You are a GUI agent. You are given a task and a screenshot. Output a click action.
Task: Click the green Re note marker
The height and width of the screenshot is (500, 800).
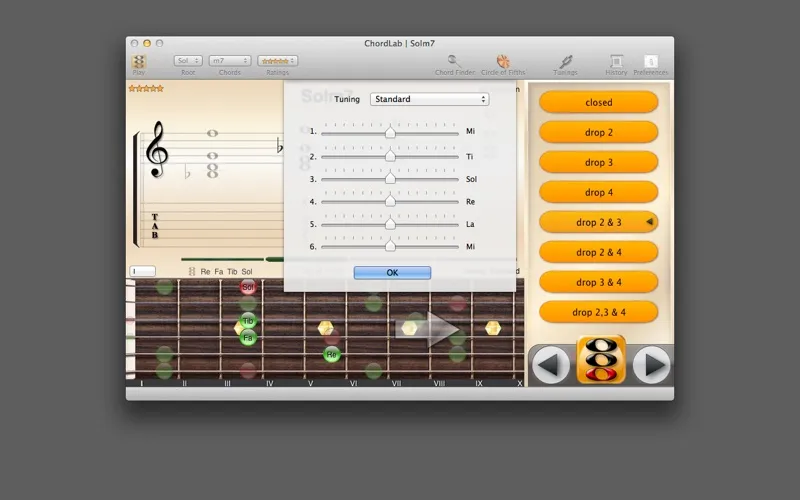pyautogui.click(x=332, y=355)
